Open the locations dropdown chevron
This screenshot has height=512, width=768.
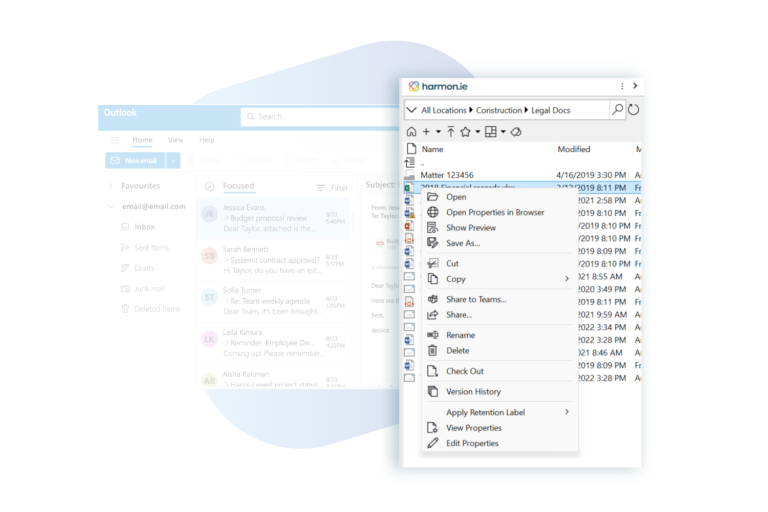pyautogui.click(x=411, y=110)
